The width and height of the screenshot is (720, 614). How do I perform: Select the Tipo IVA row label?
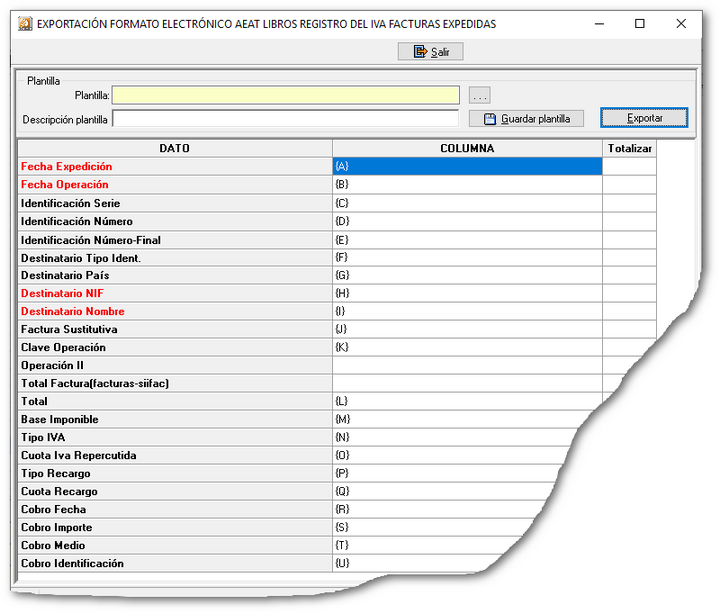point(175,437)
